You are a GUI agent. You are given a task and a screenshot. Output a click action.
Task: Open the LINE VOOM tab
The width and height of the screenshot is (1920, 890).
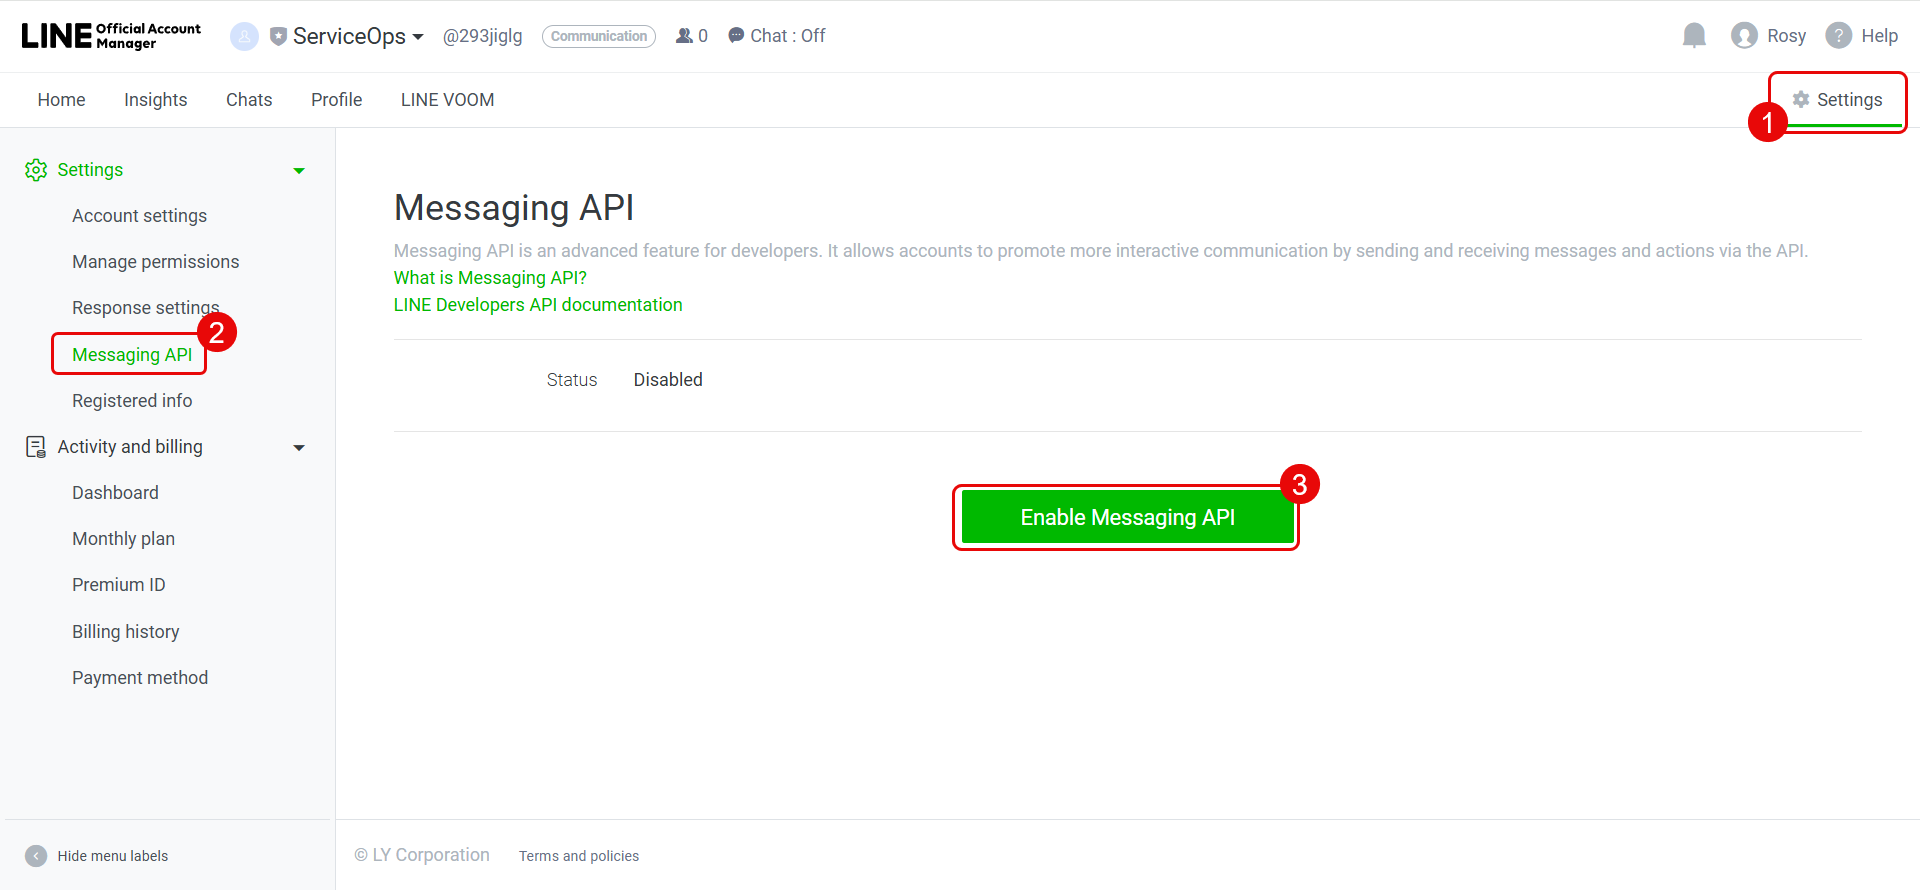pos(447,100)
